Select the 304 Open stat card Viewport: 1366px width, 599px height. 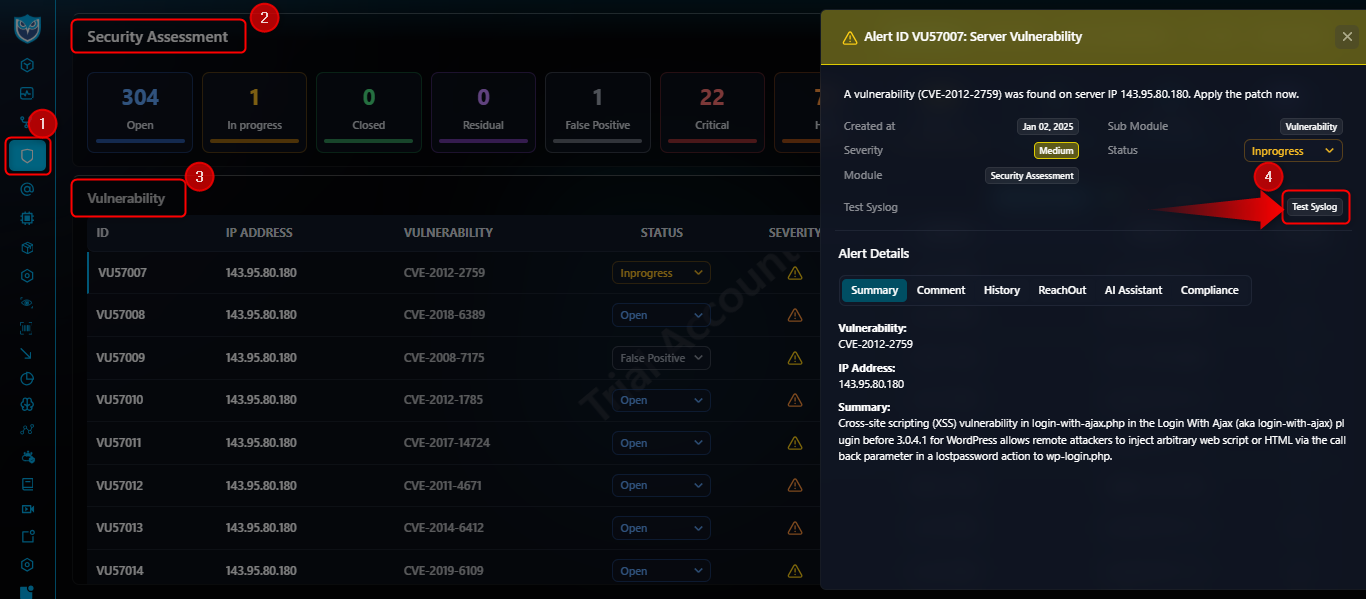140,112
